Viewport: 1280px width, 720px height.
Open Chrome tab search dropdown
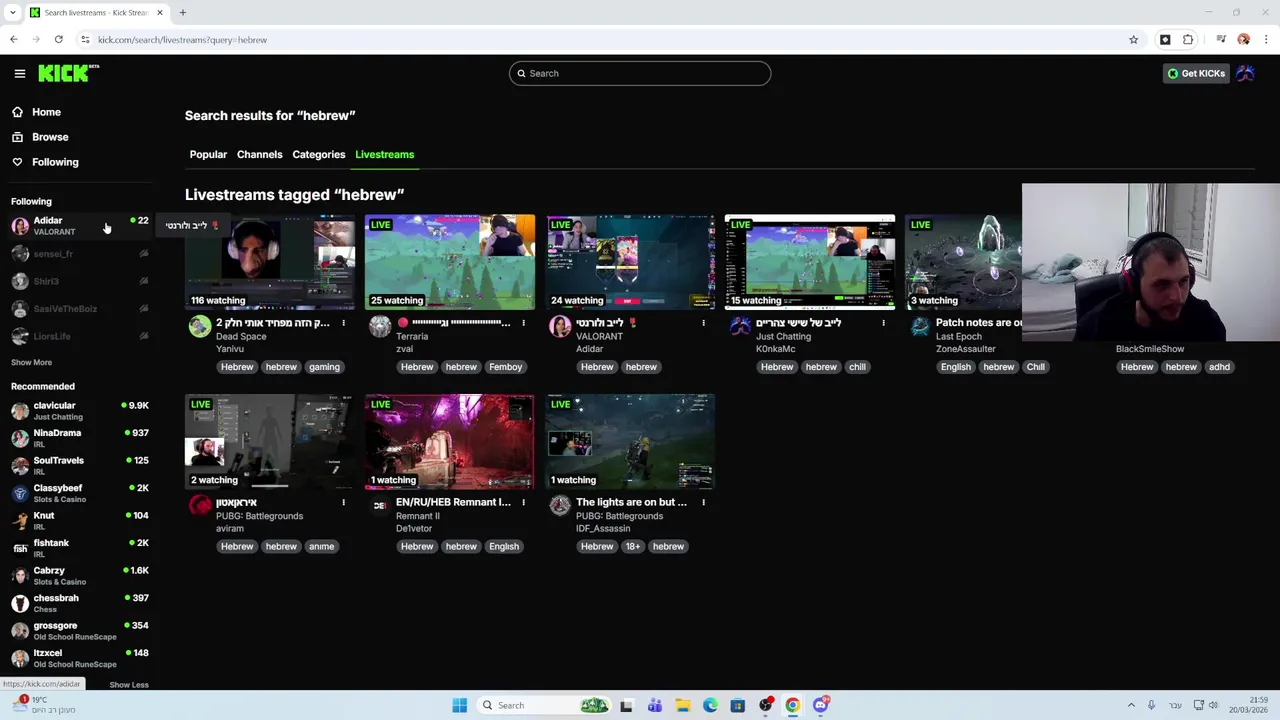[x=12, y=13]
